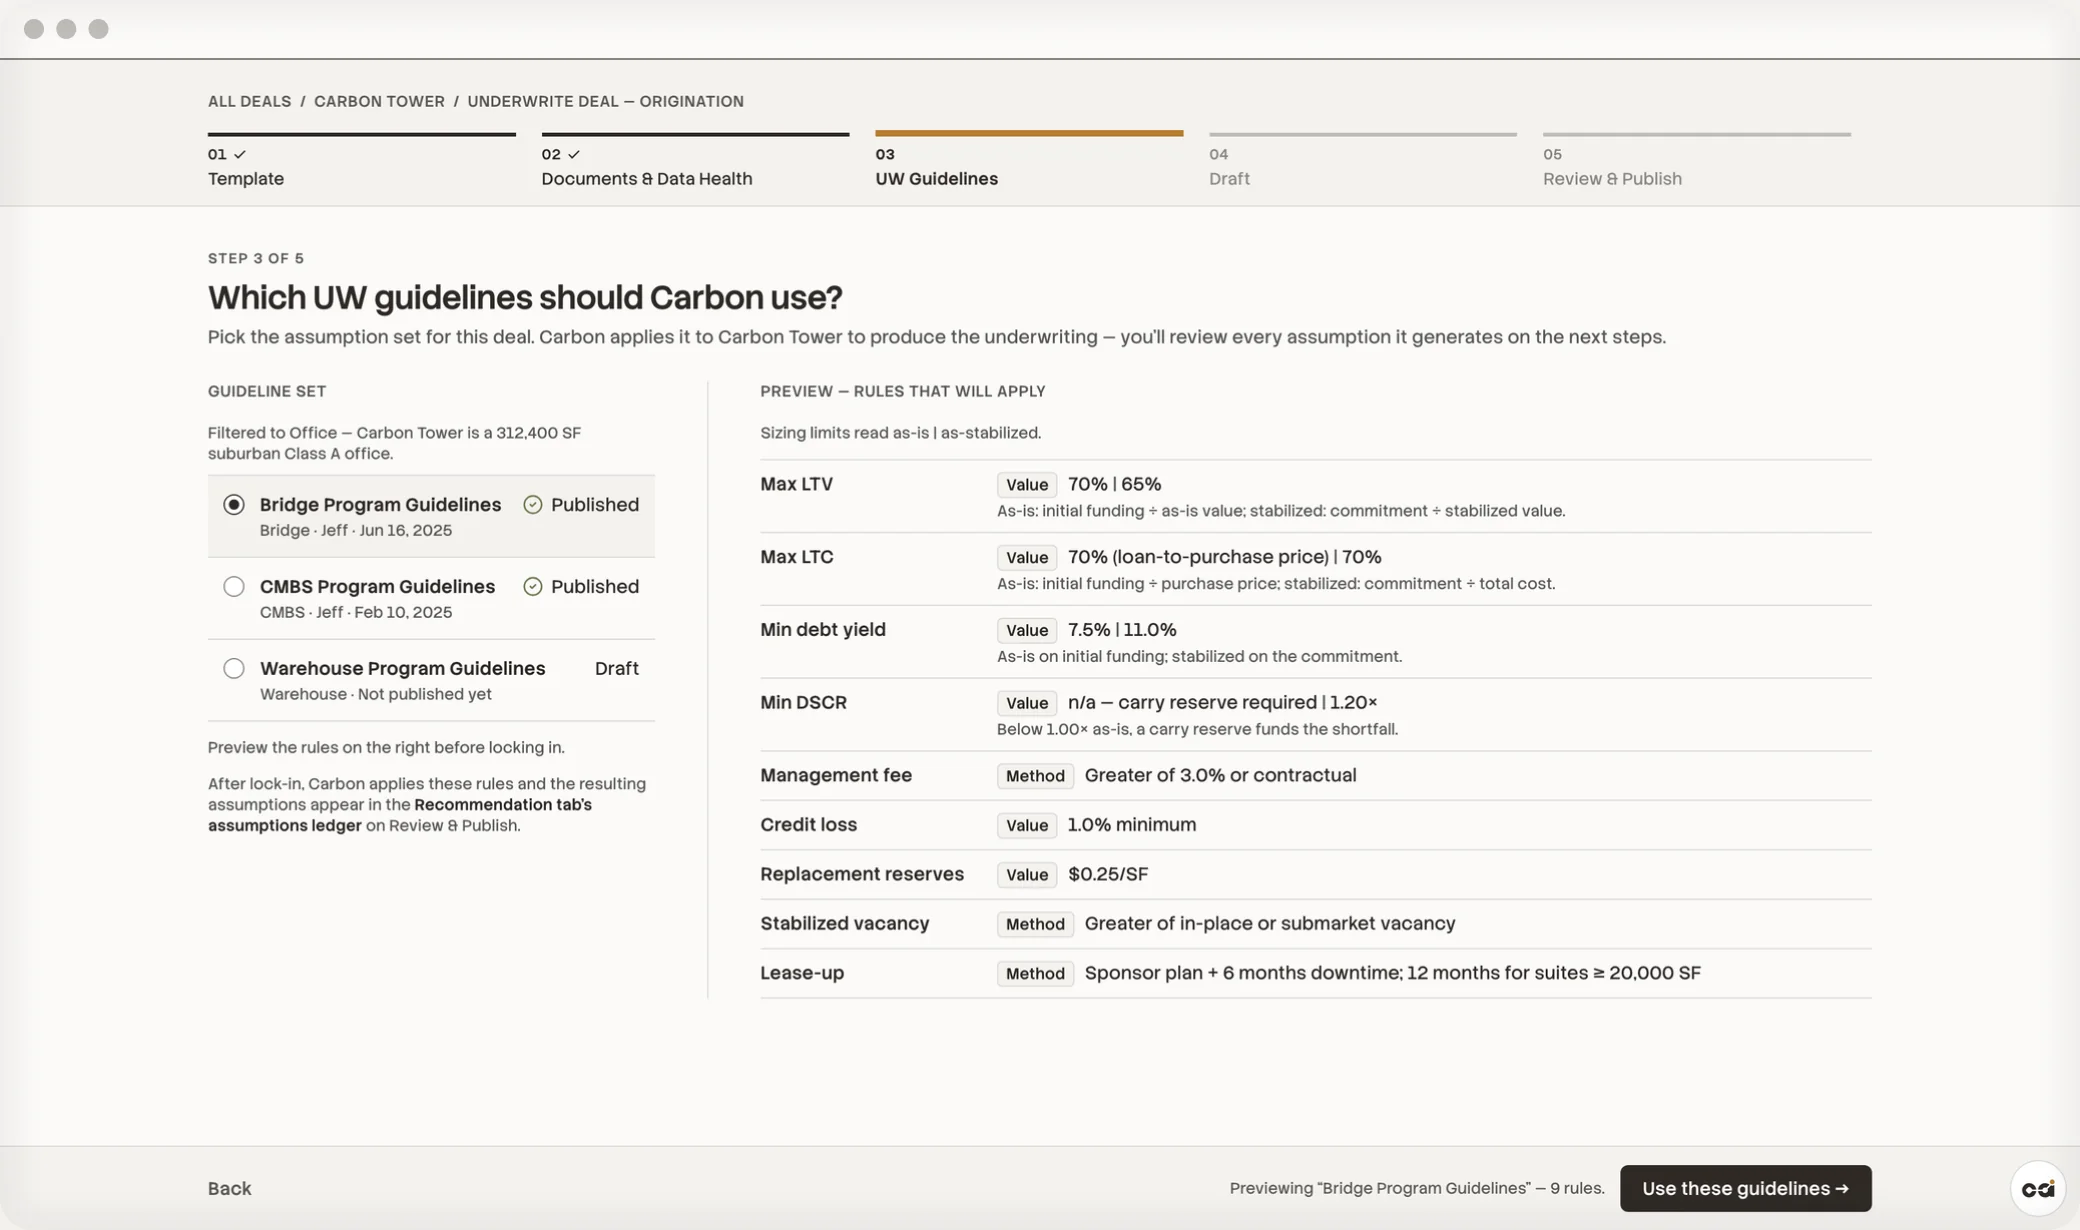
Task: Click the Min DSCR Value tag
Action: pos(1027,704)
